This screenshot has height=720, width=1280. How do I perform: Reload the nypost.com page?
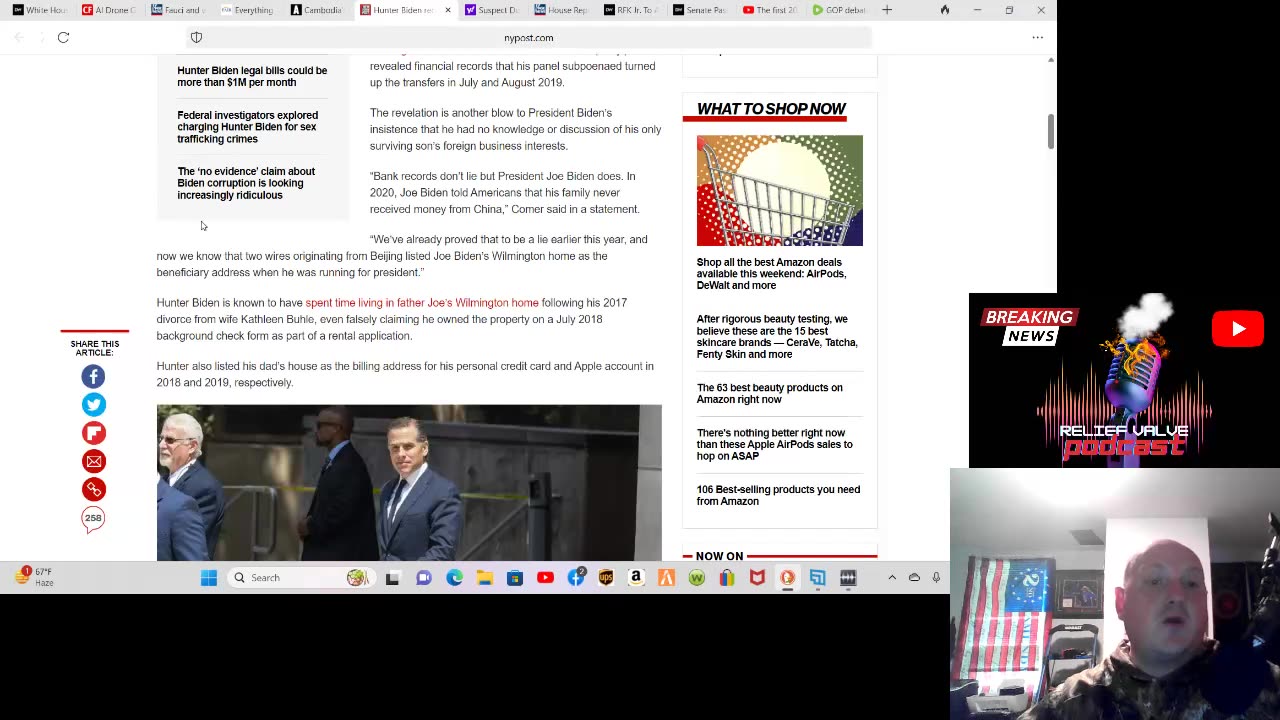coord(63,37)
